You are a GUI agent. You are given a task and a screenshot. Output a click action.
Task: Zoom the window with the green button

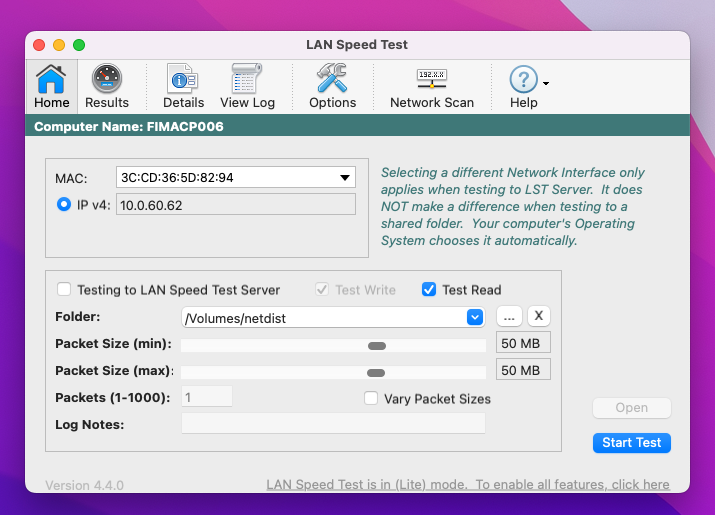[x=79, y=45]
